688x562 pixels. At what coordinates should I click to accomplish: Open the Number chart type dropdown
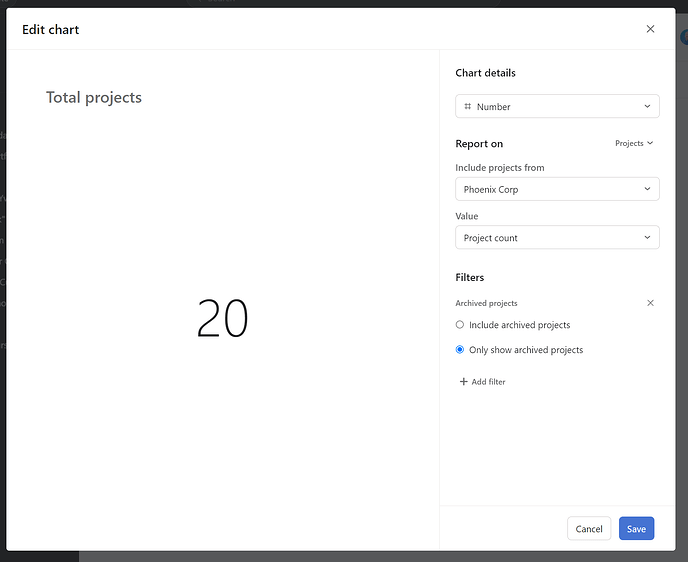click(x=556, y=106)
